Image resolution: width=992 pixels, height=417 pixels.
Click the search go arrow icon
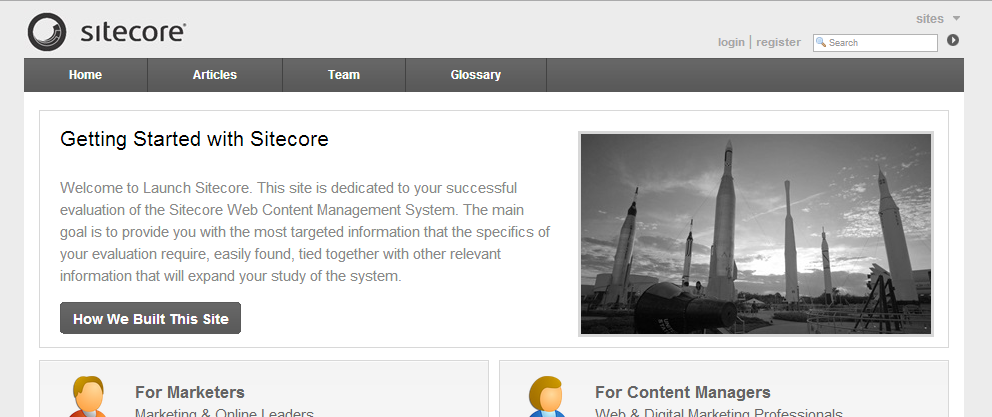tap(953, 40)
